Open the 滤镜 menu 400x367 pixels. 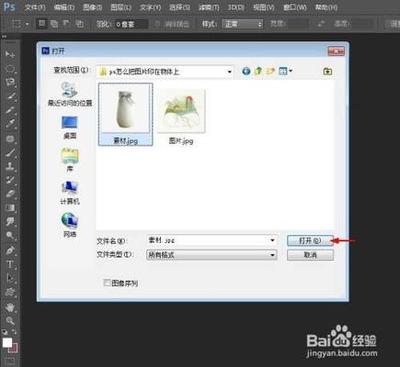[209, 7]
